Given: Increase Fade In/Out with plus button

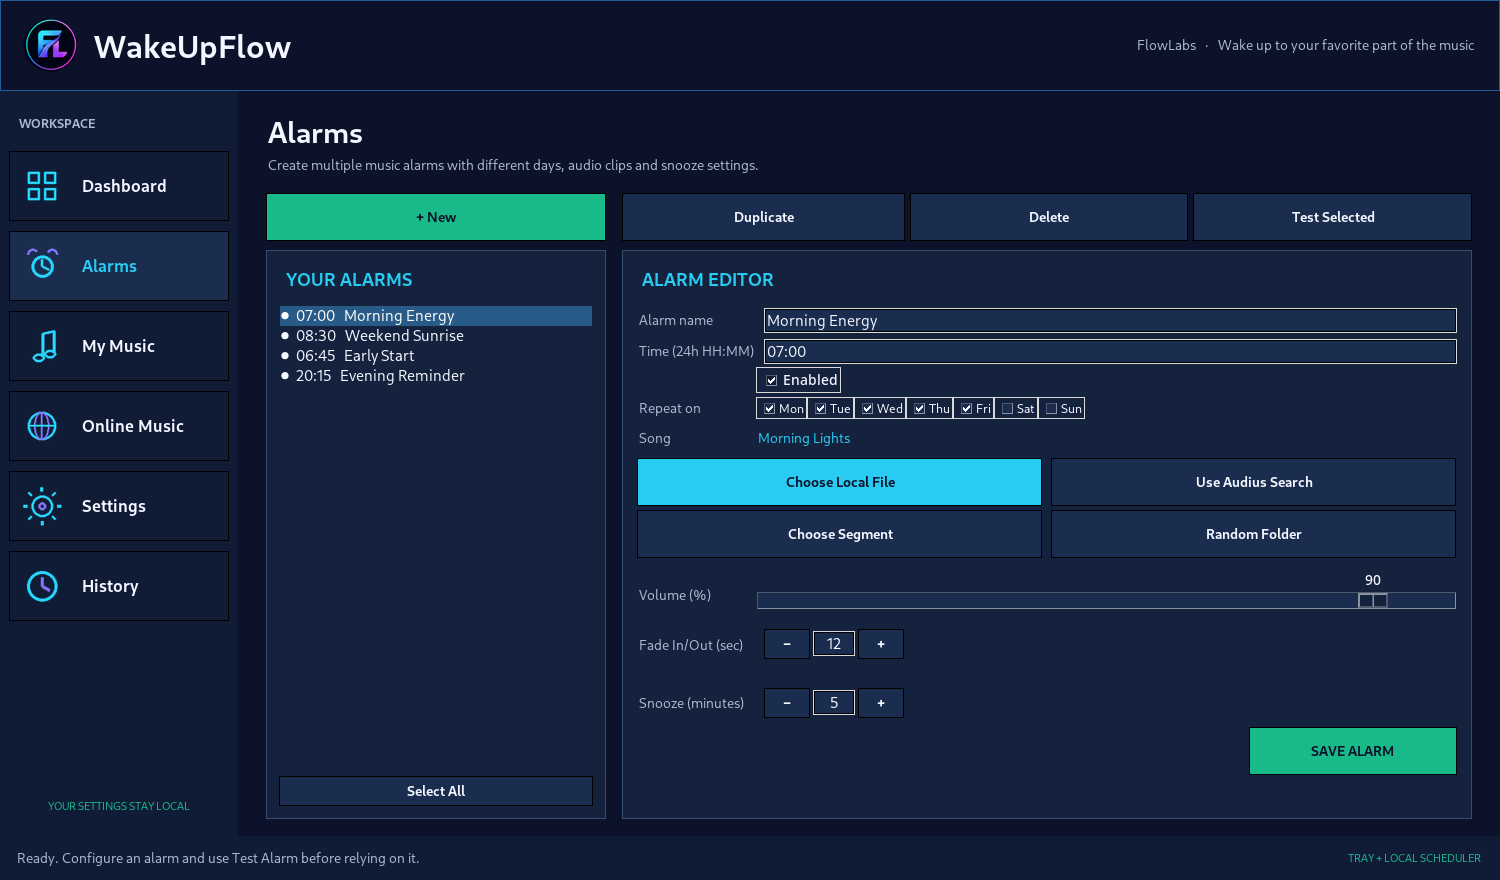Looking at the screenshot, I should [x=881, y=644].
